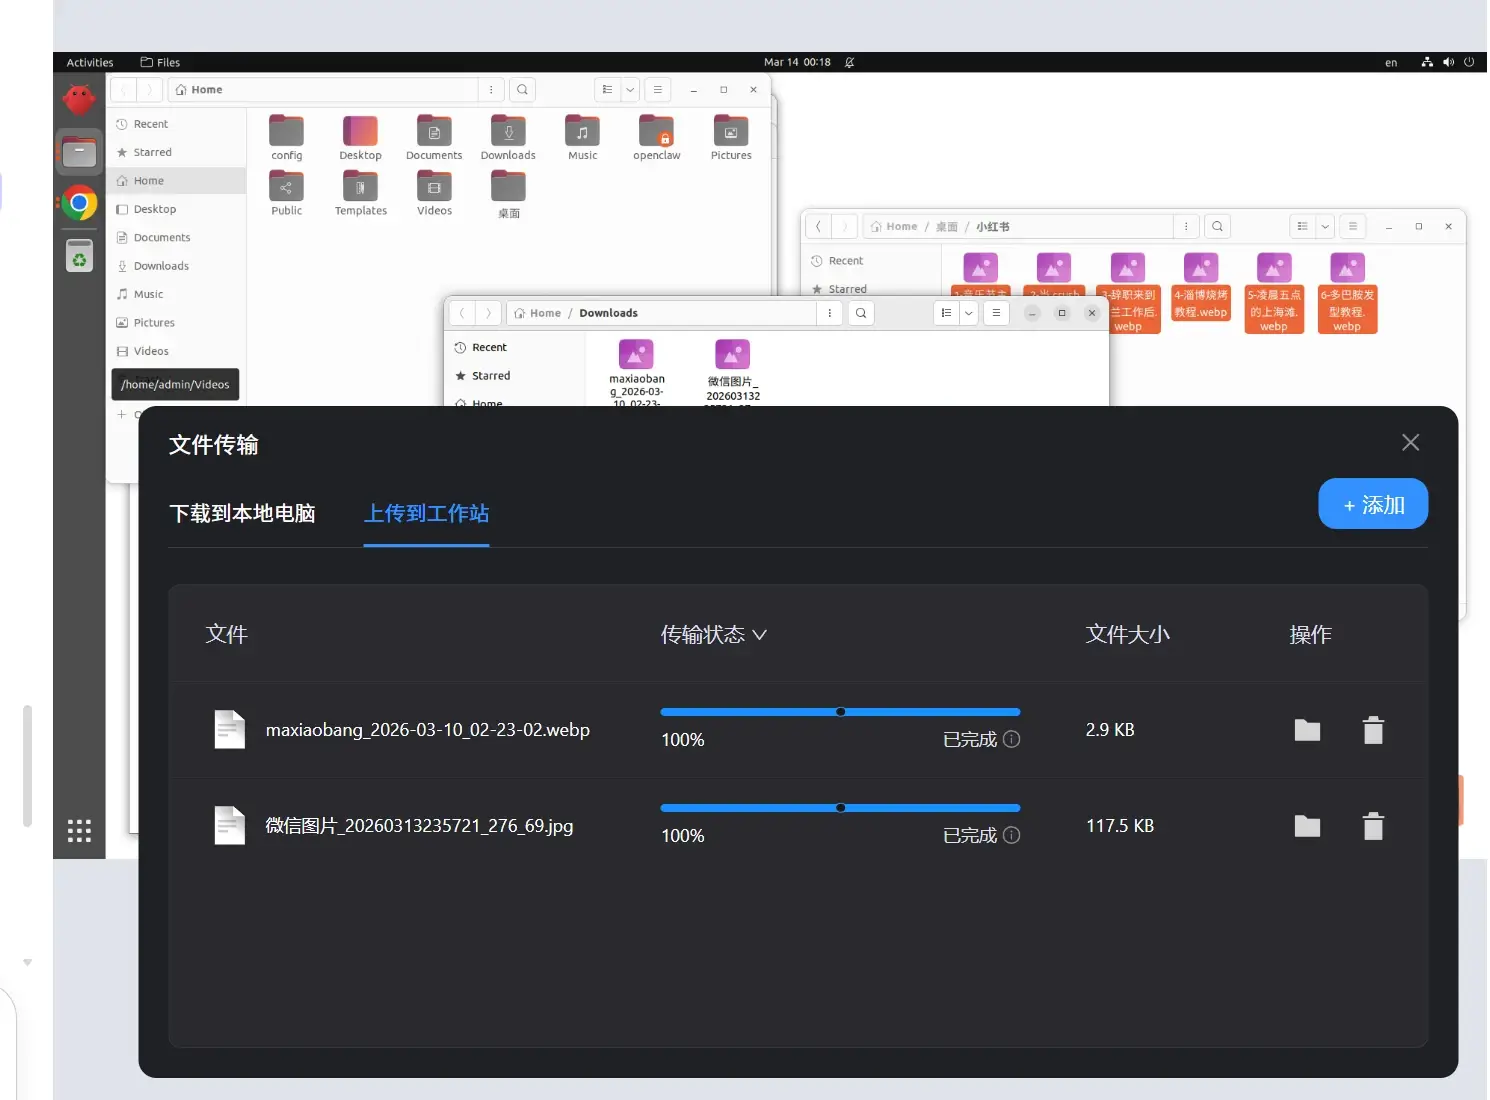Open Trash from the dock
1490x1100 pixels.
pos(79,256)
